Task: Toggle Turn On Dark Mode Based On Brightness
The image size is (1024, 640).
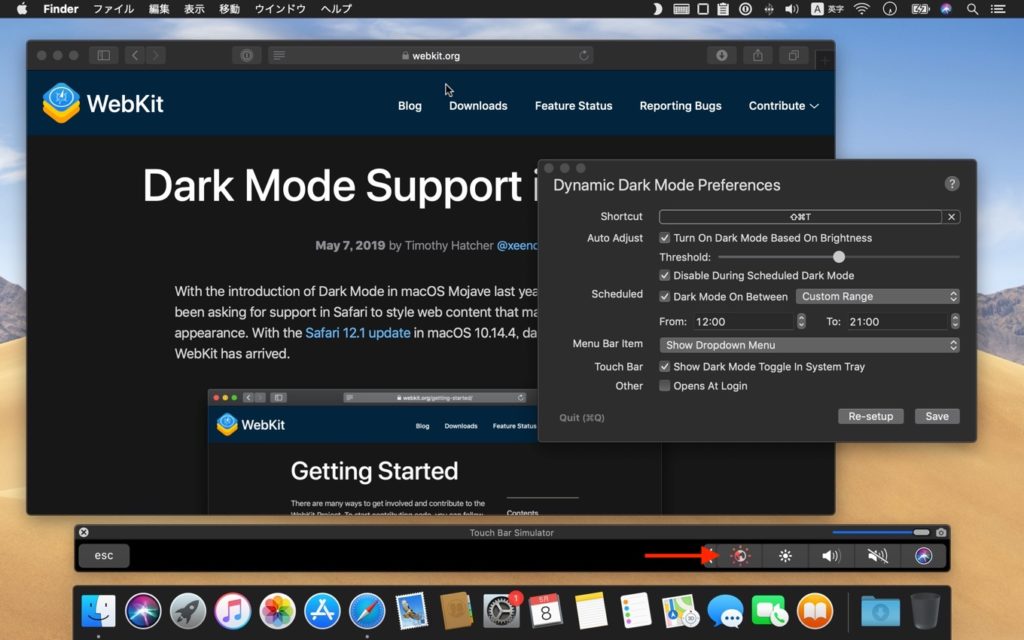Action: pyautogui.click(x=665, y=238)
